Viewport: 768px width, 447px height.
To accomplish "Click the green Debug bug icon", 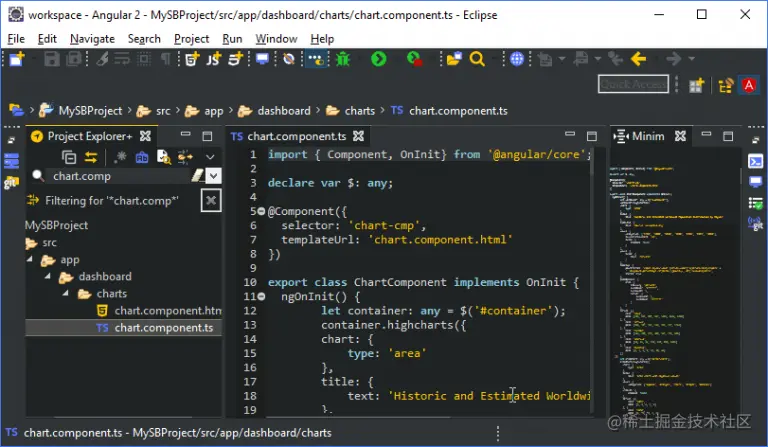I will [x=343, y=59].
